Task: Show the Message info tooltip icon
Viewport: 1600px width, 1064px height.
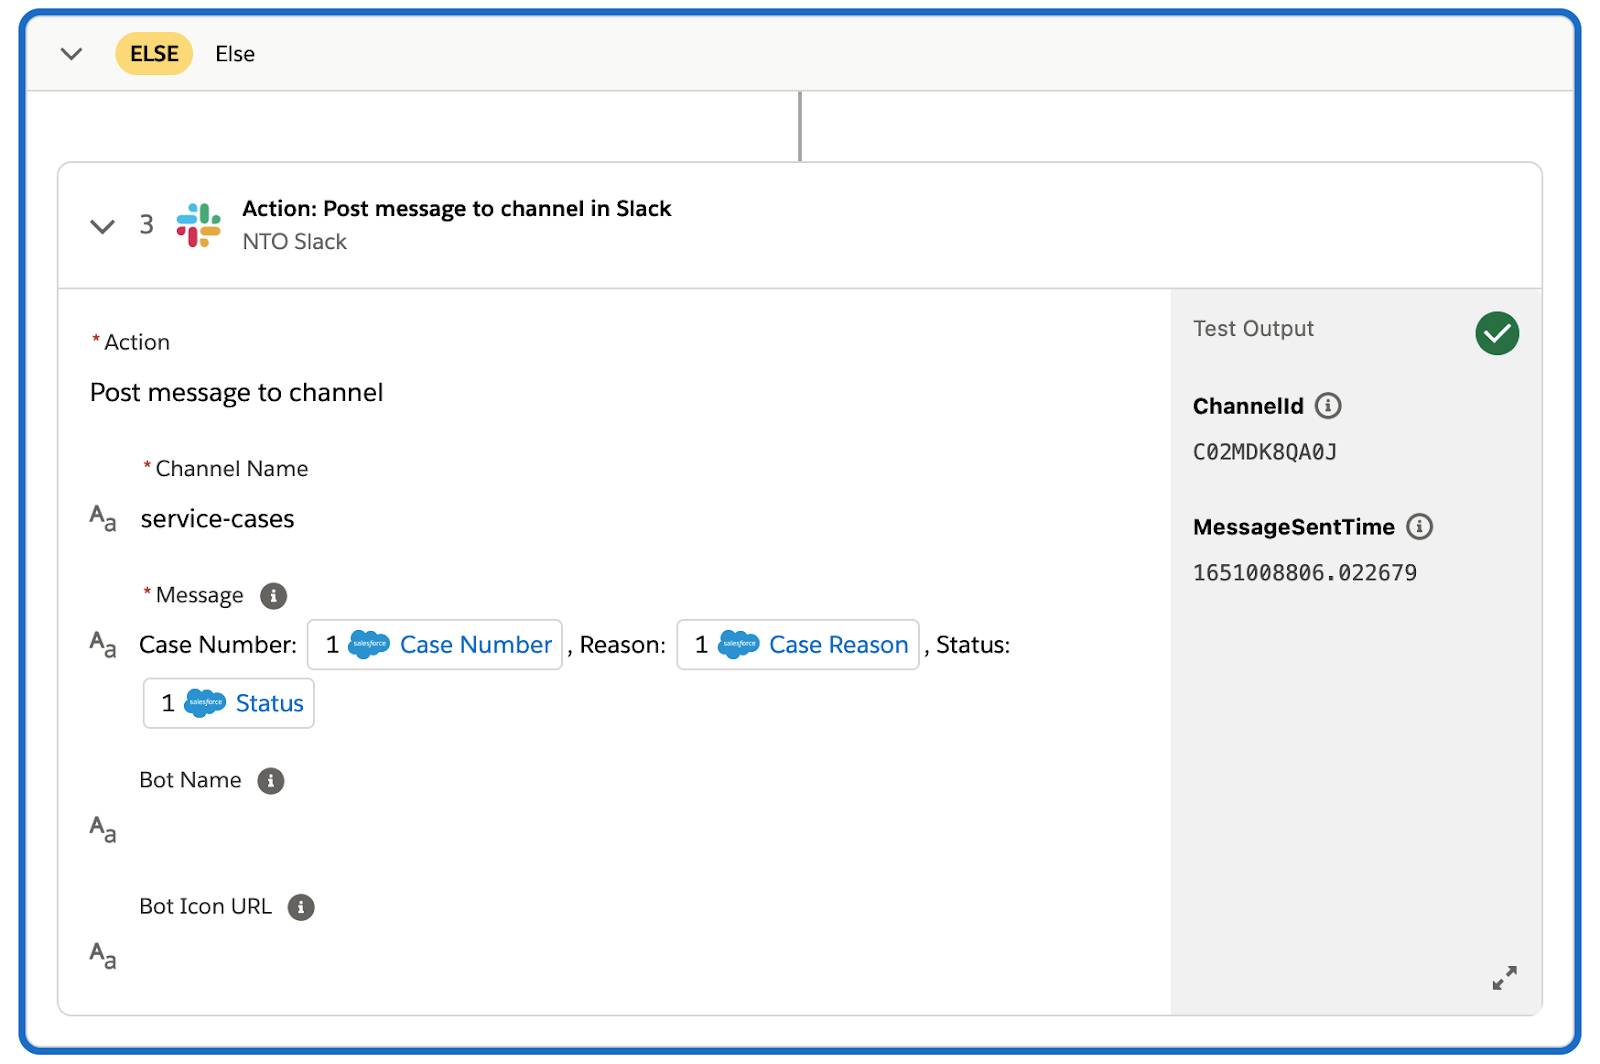Action: (273, 596)
